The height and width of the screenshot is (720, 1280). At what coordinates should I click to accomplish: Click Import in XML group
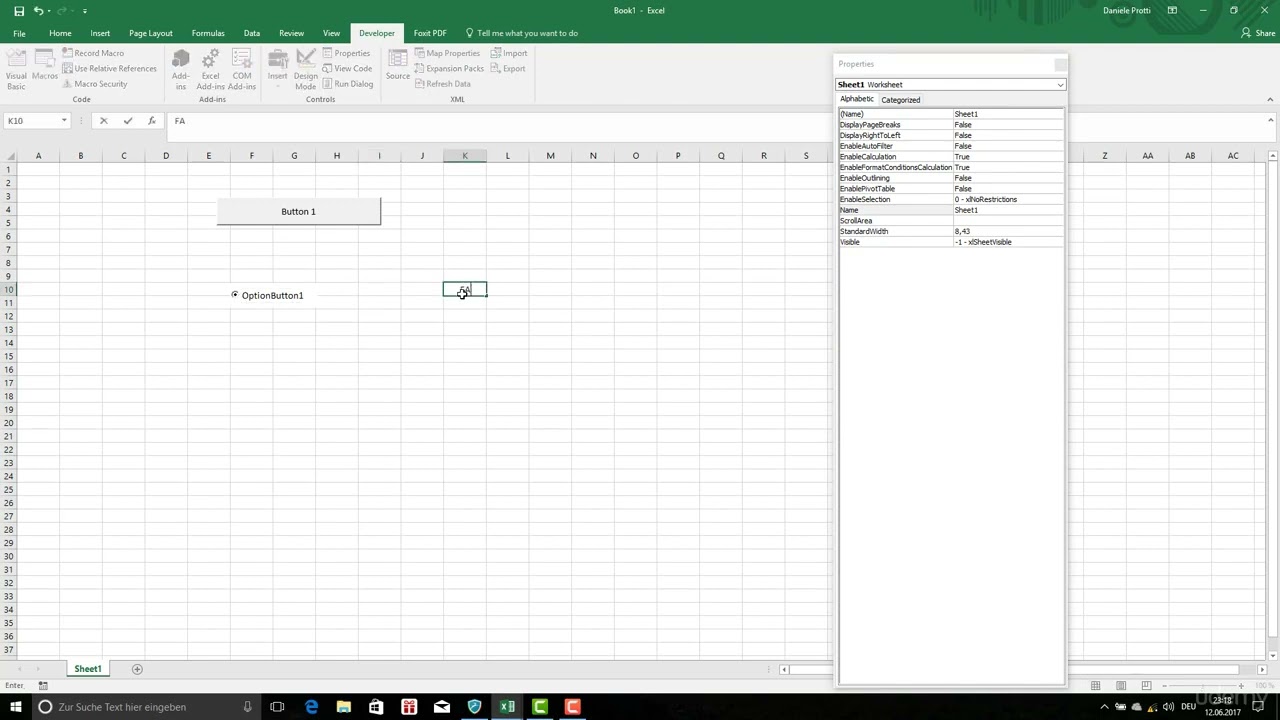tap(509, 53)
